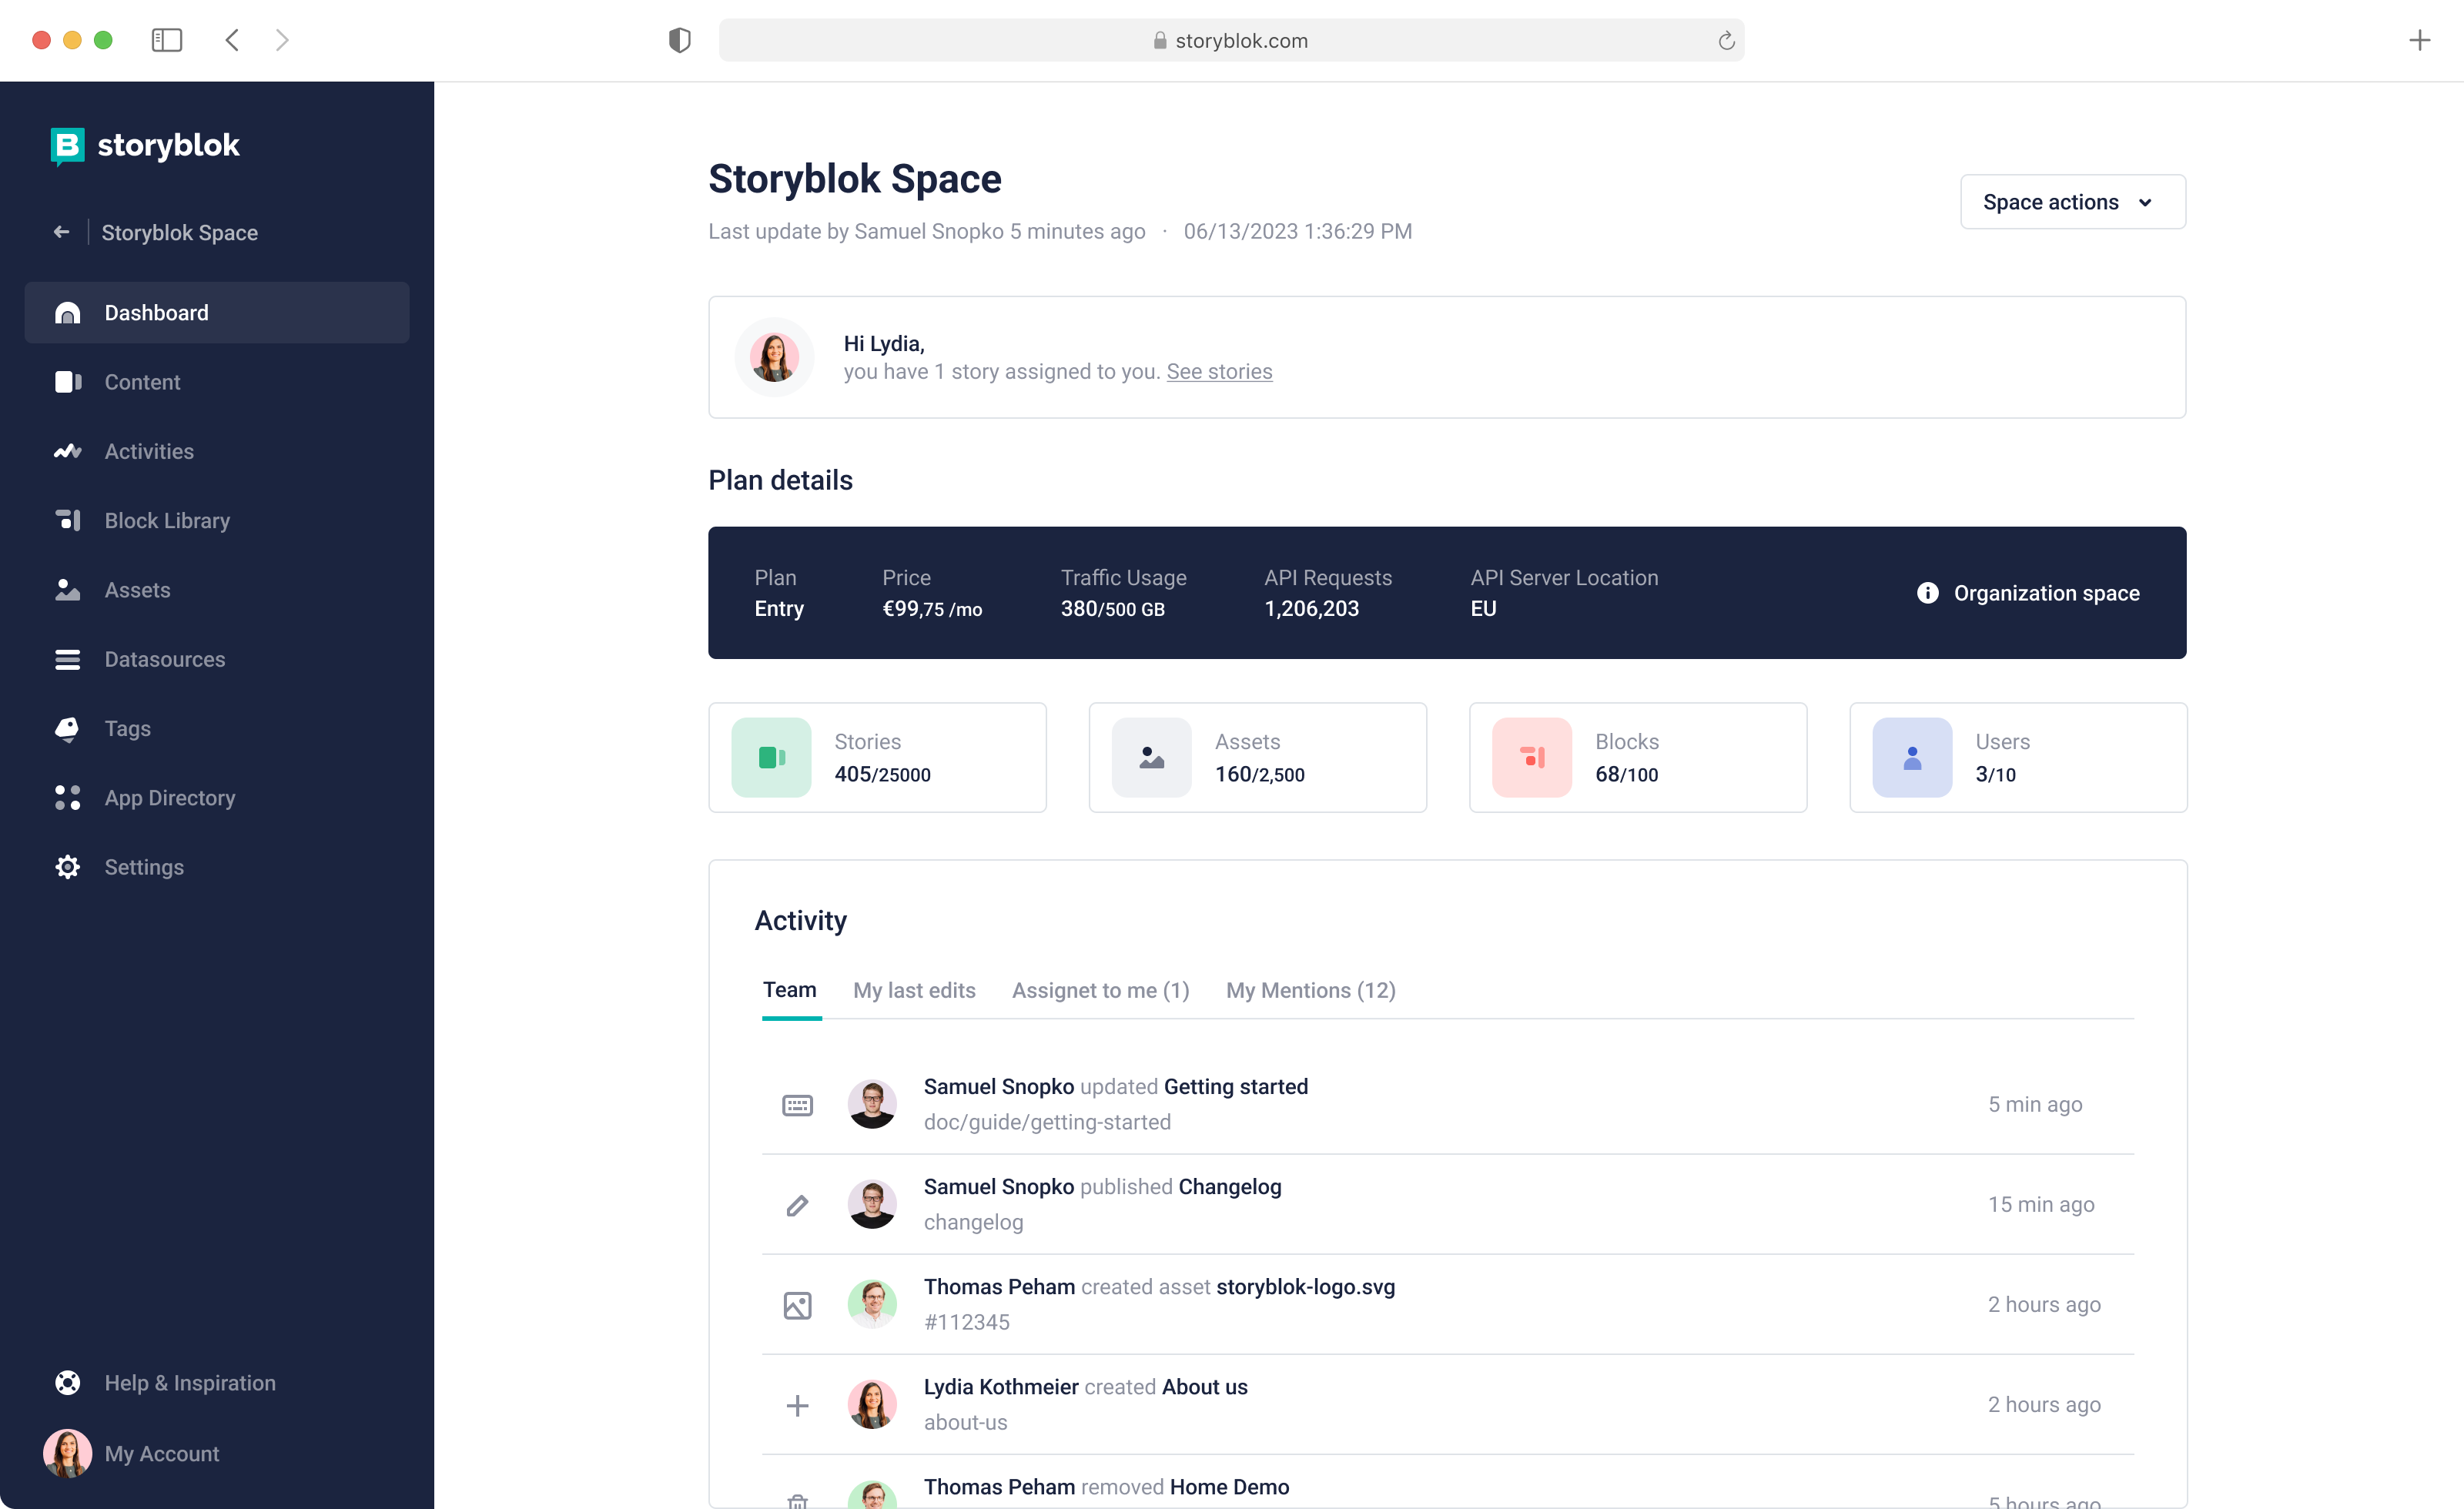
Task: Click the Assets icon in sidebar
Action: pyautogui.click(x=66, y=590)
